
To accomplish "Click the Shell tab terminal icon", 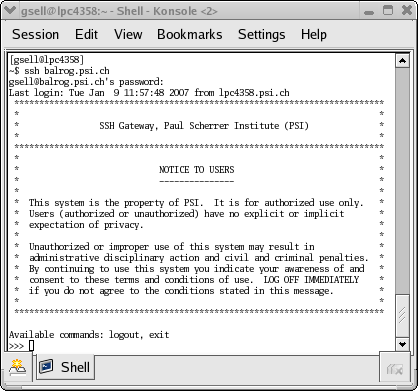I will pyautogui.click(x=46, y=367).
